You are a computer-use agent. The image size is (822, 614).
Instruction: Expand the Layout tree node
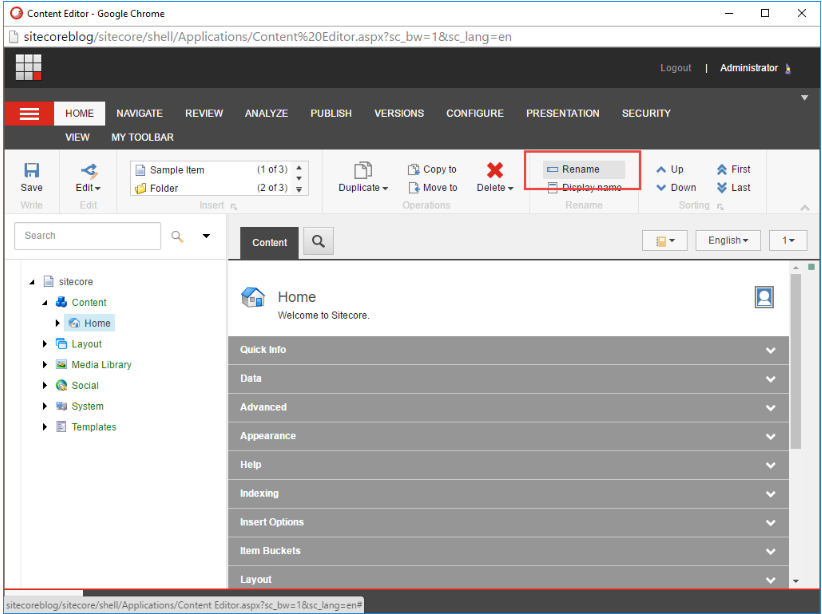point(45,344)
